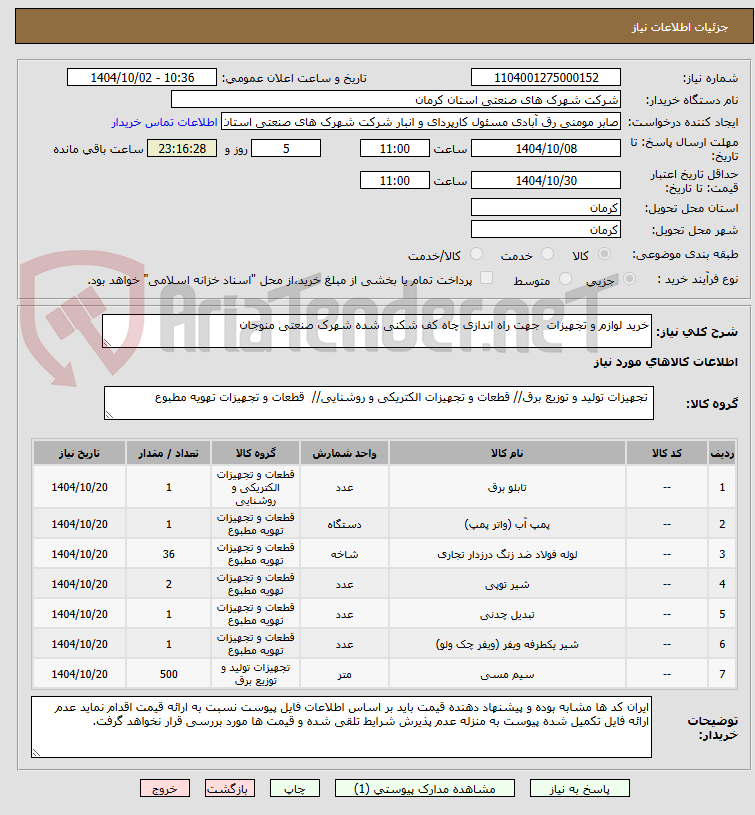Click the quantity 36 cell
Screen dimensions: 755x815
[x=168, y=554]
